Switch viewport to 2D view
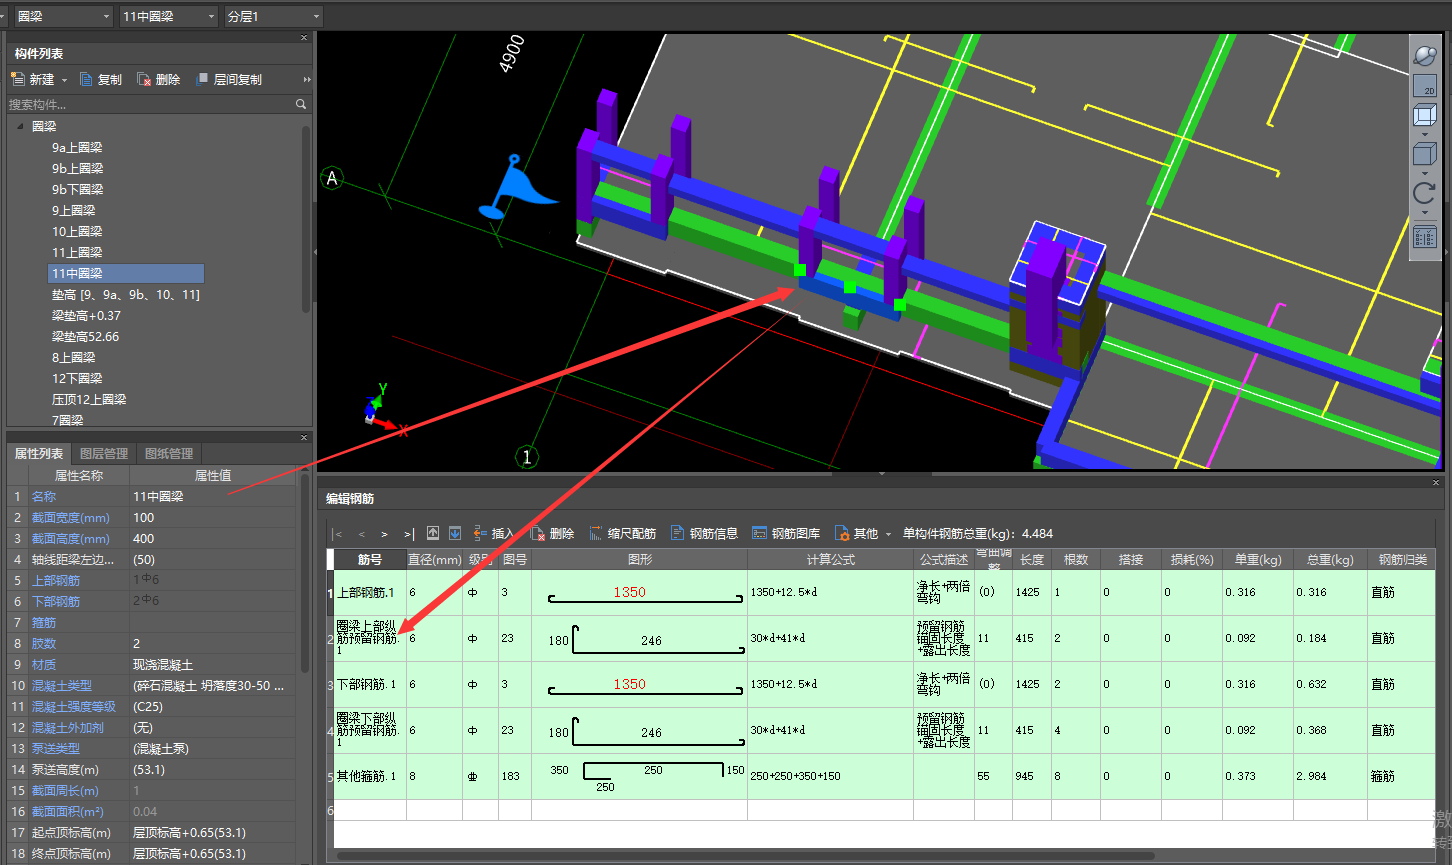 (x=1424, y=87)
